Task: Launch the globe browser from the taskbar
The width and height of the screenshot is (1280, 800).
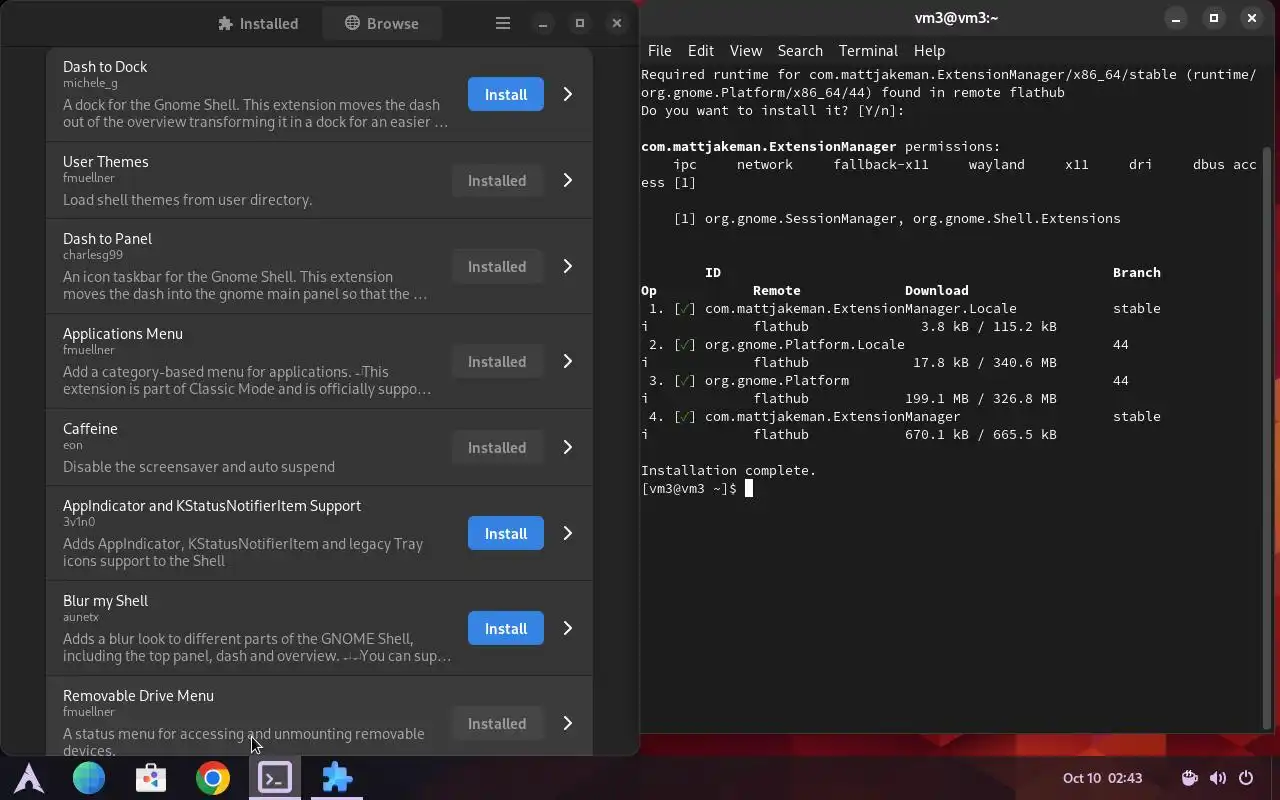Action: [x=89, y=778]
